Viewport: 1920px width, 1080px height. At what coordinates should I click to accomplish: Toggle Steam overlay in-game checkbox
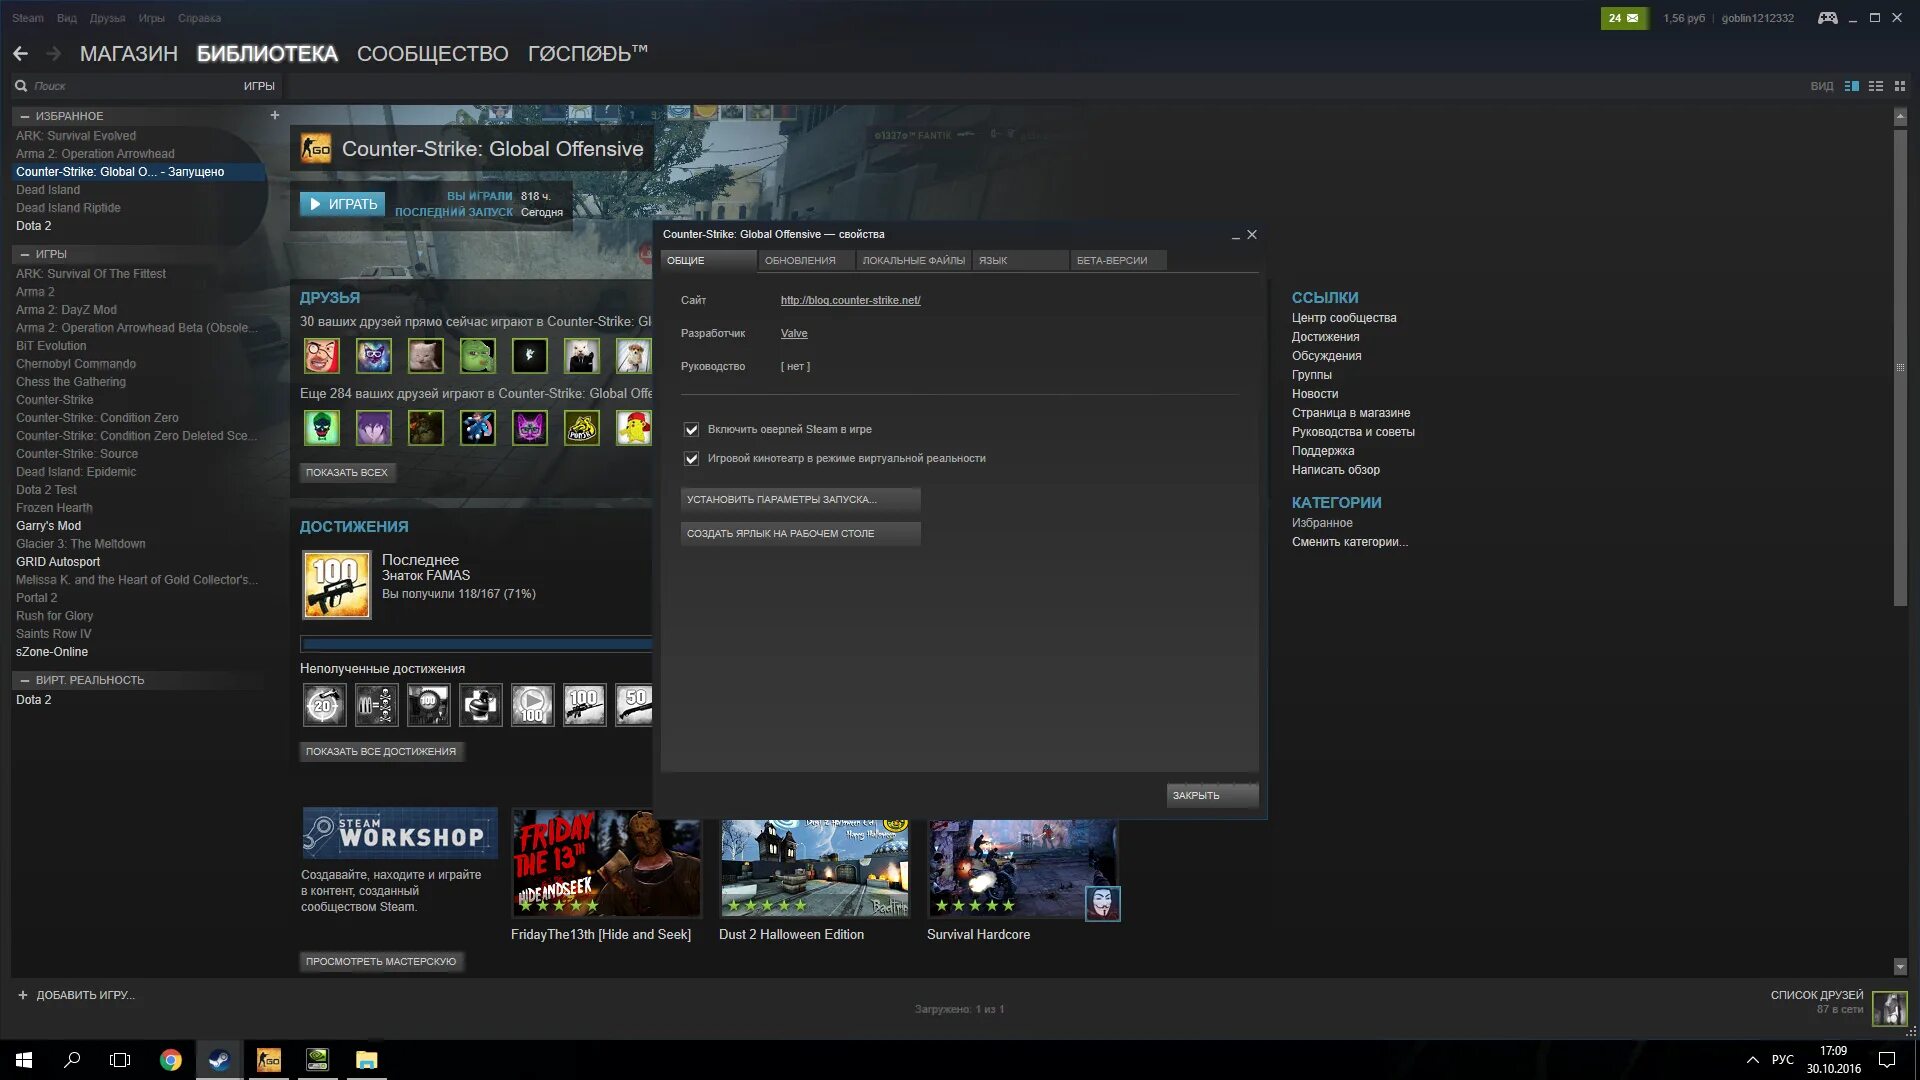coord(691,430)
